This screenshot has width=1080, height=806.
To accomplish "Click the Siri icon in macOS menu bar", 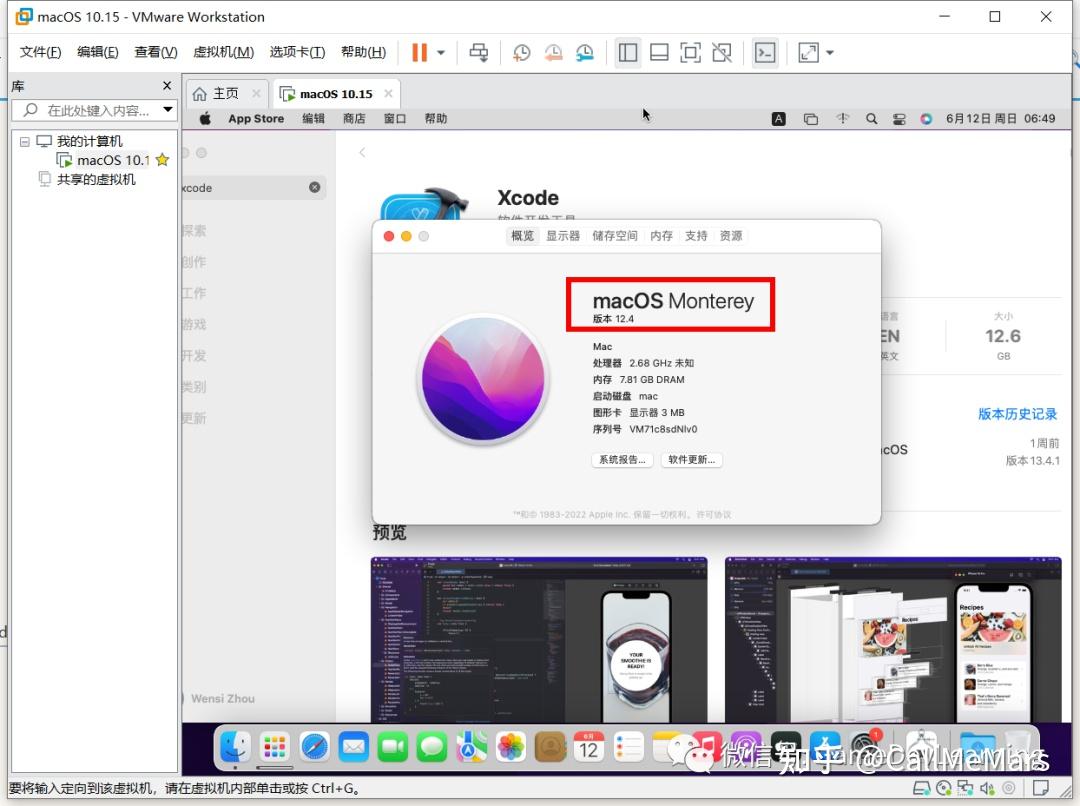I will coord(926,118).
